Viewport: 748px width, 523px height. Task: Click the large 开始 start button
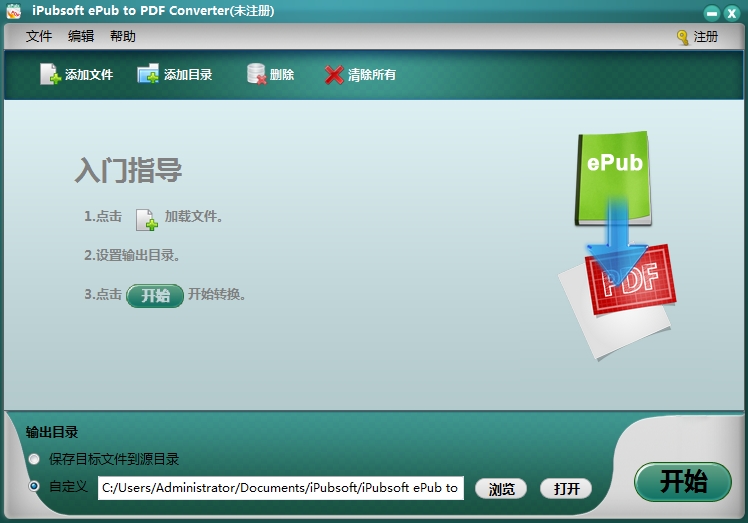[683, 481]
